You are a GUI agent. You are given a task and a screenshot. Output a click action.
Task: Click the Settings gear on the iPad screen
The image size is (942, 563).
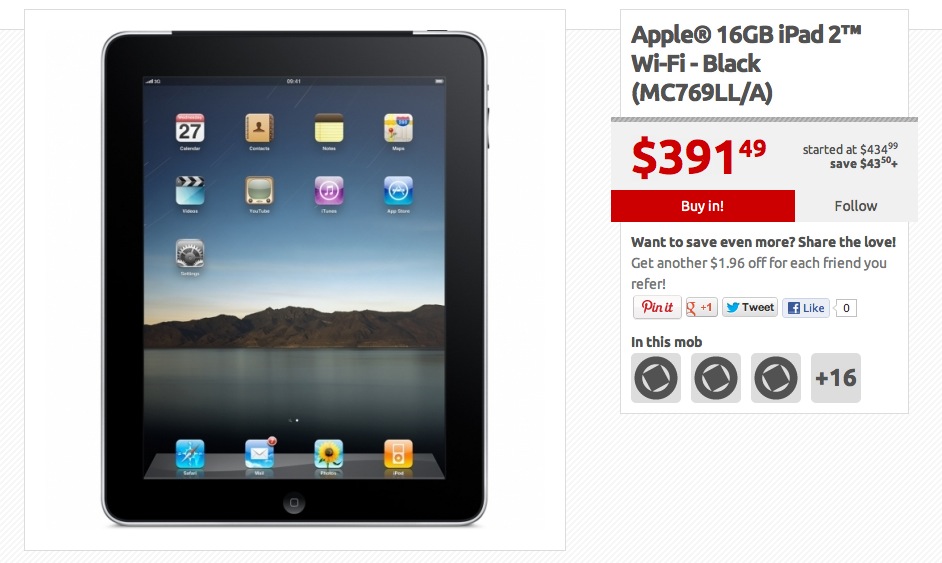(x=190, y=254)
